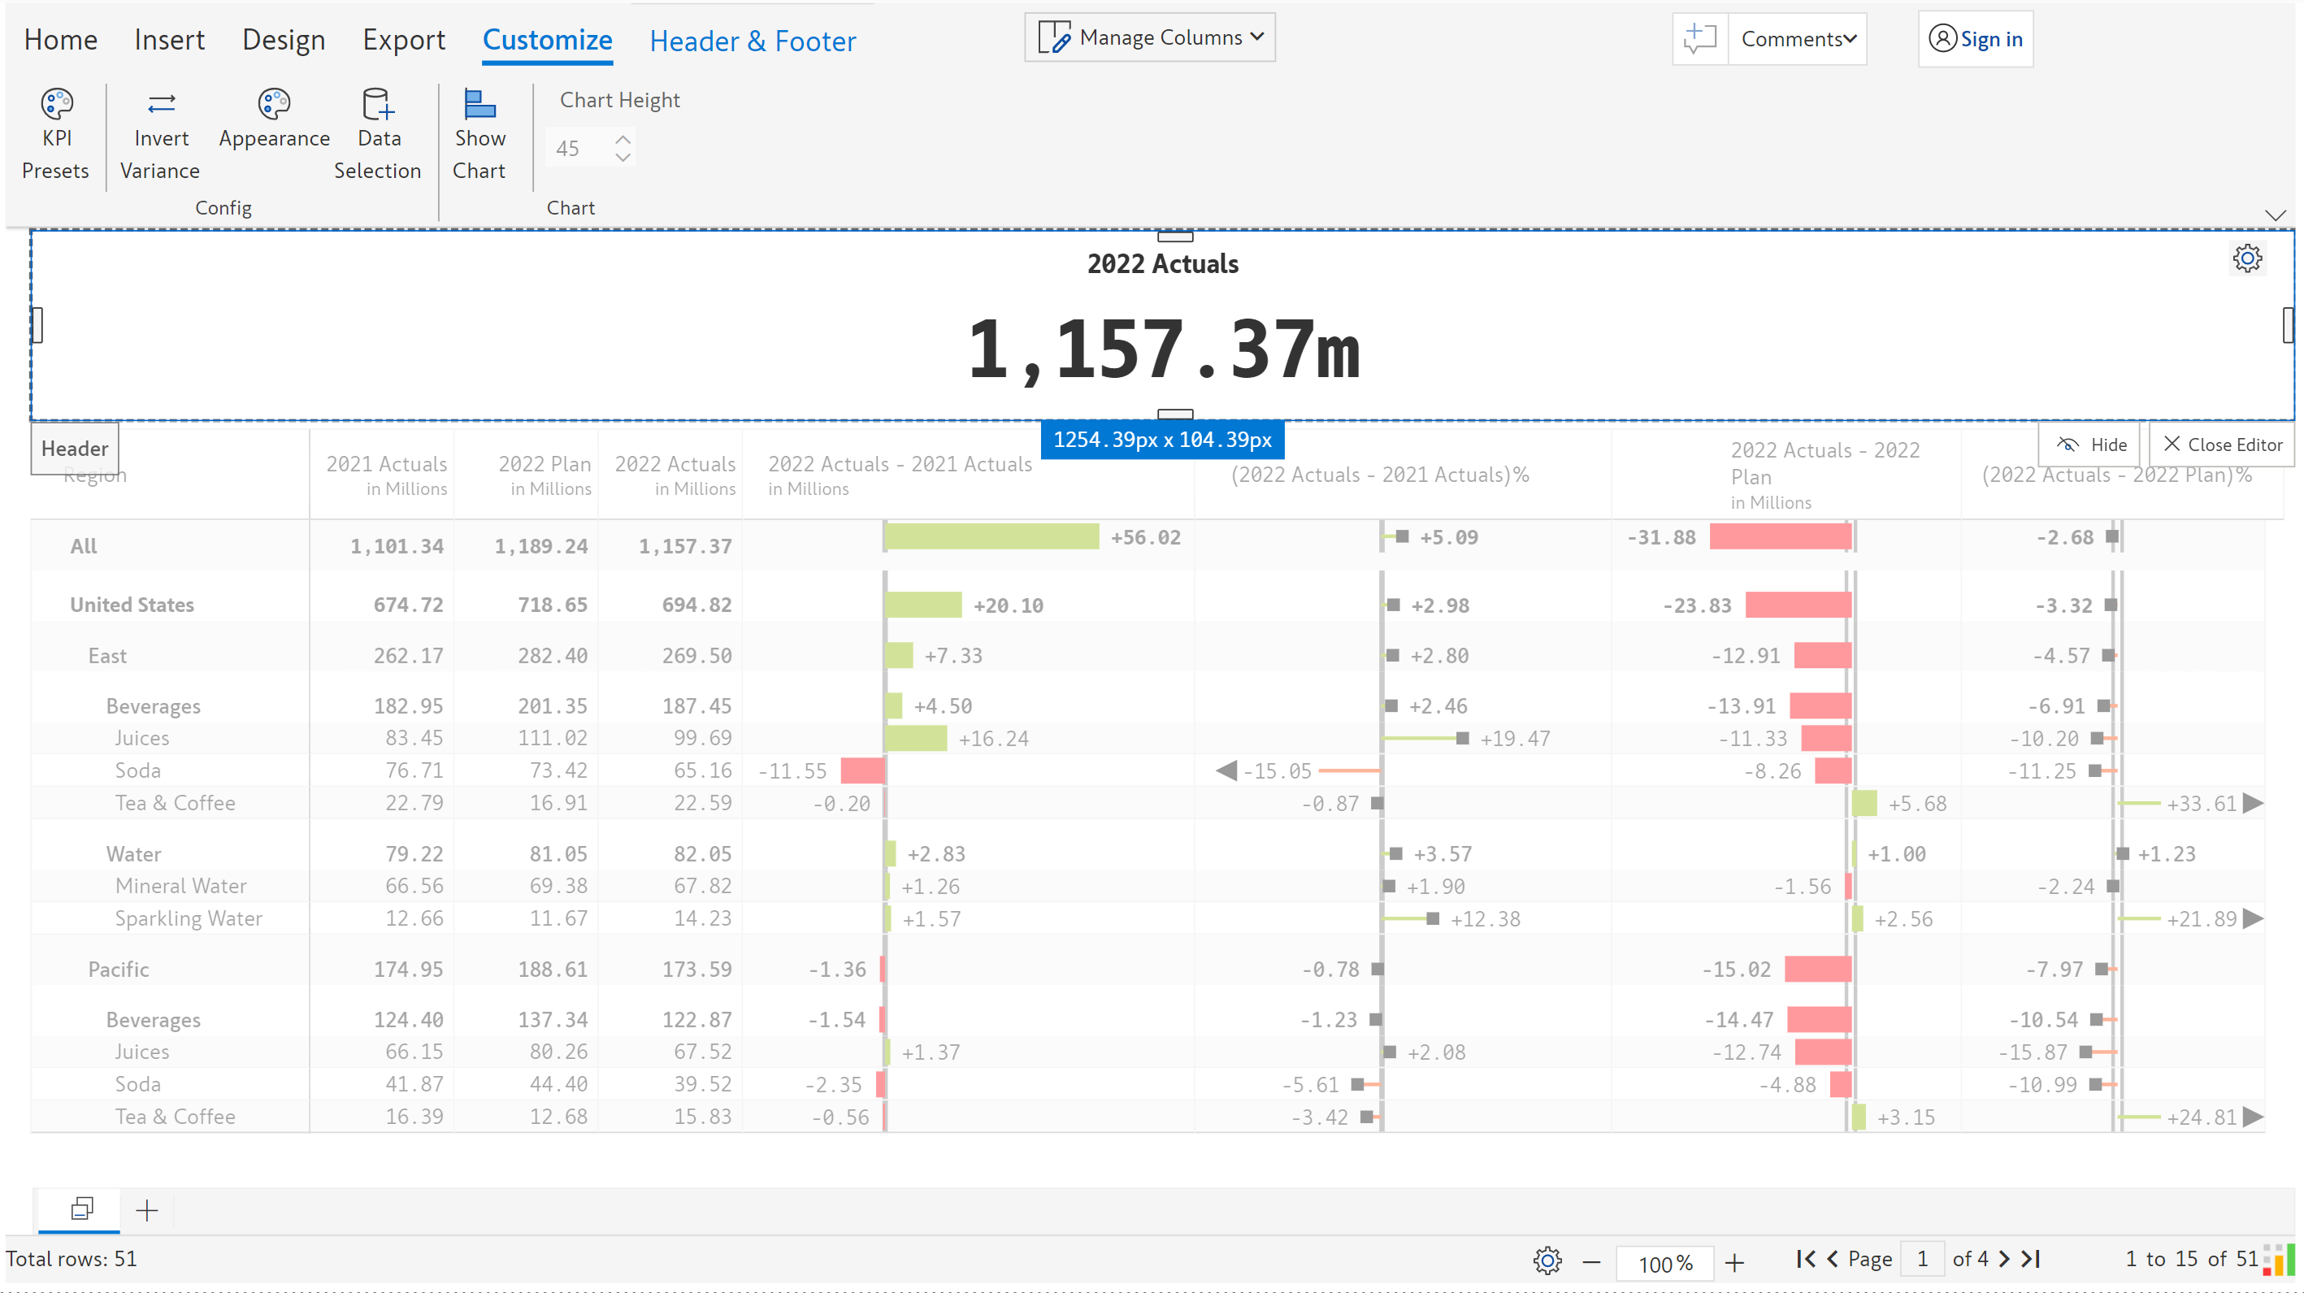Viewport: 2304px width, 1293px height.
Task: Increase Chart Height stepper up arrow
Action: 623,139
